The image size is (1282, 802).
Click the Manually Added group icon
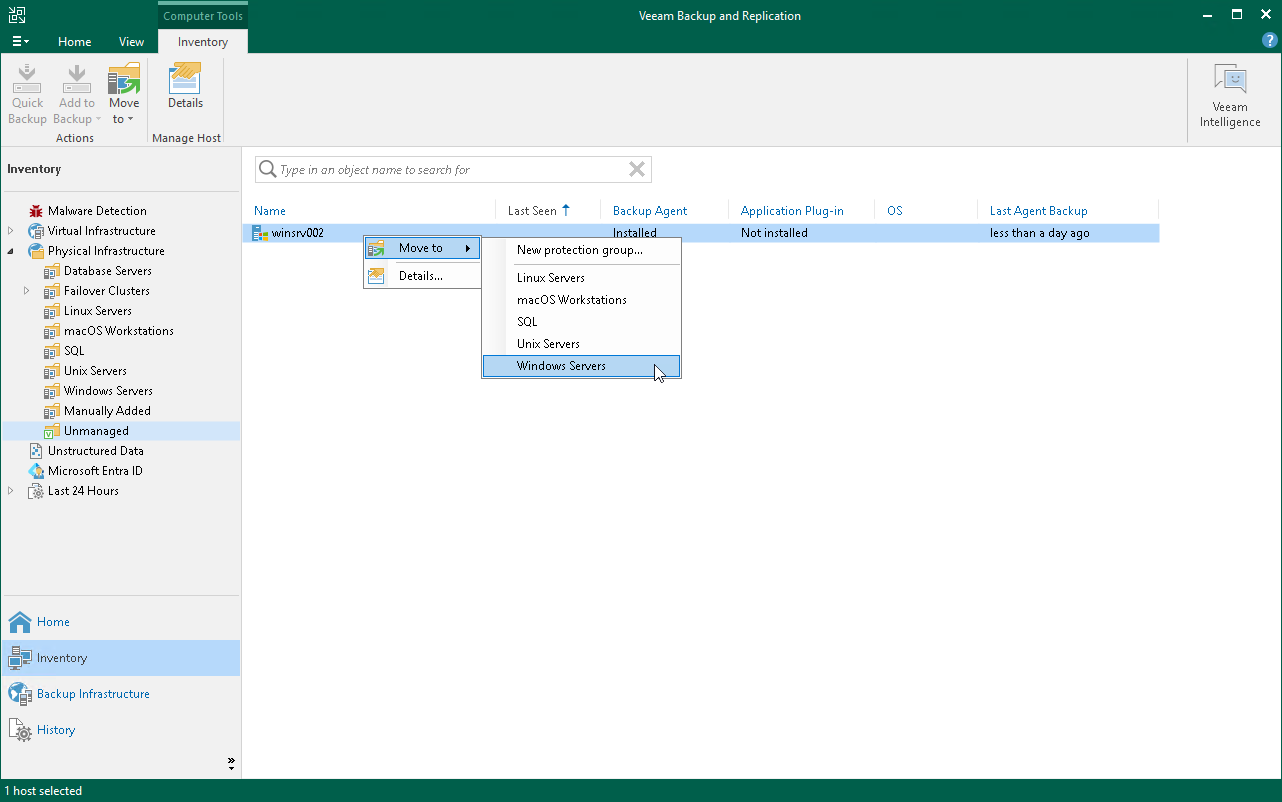52,411
